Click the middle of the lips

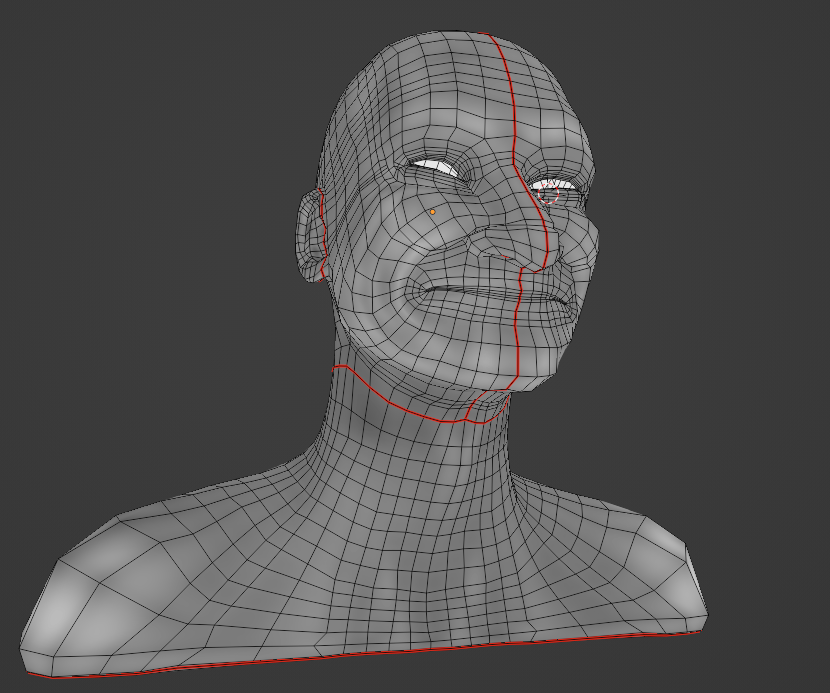tap(490, 297)
